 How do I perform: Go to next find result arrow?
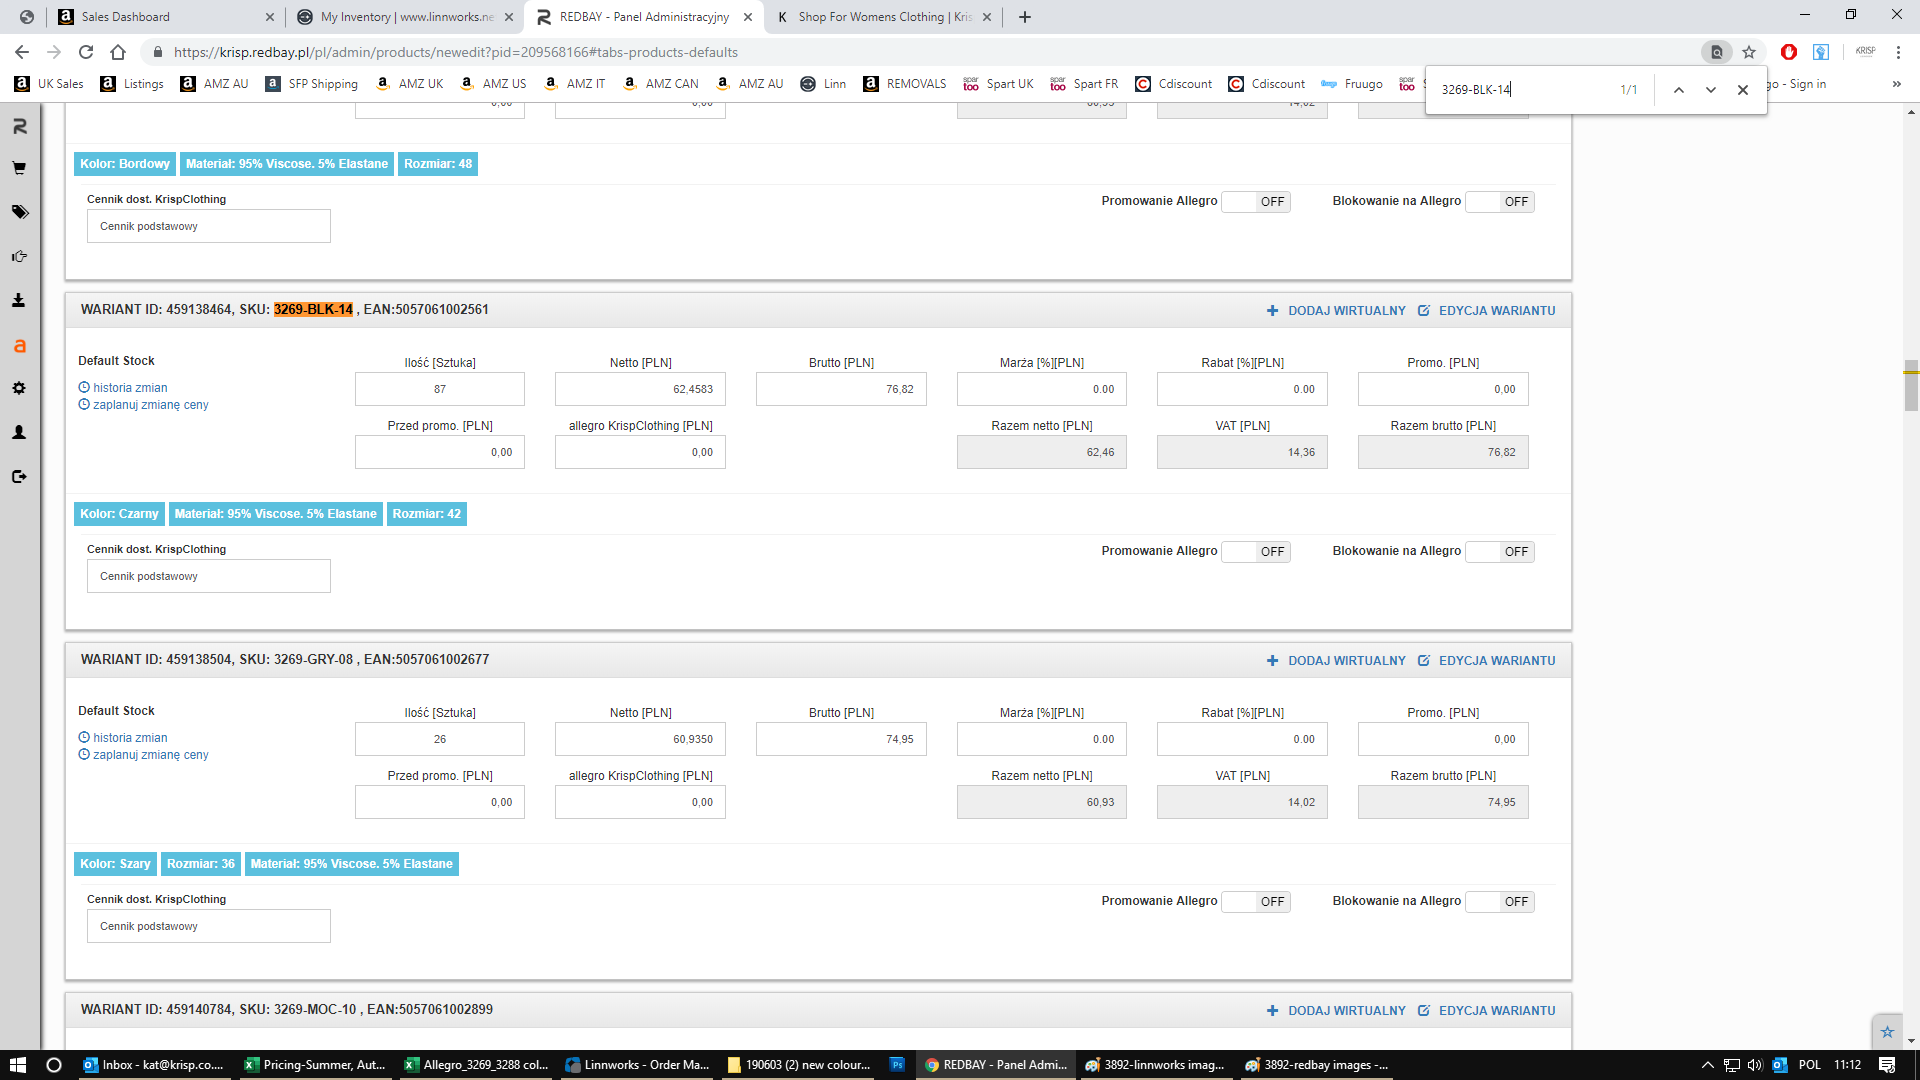click(x=1711, y=90)
